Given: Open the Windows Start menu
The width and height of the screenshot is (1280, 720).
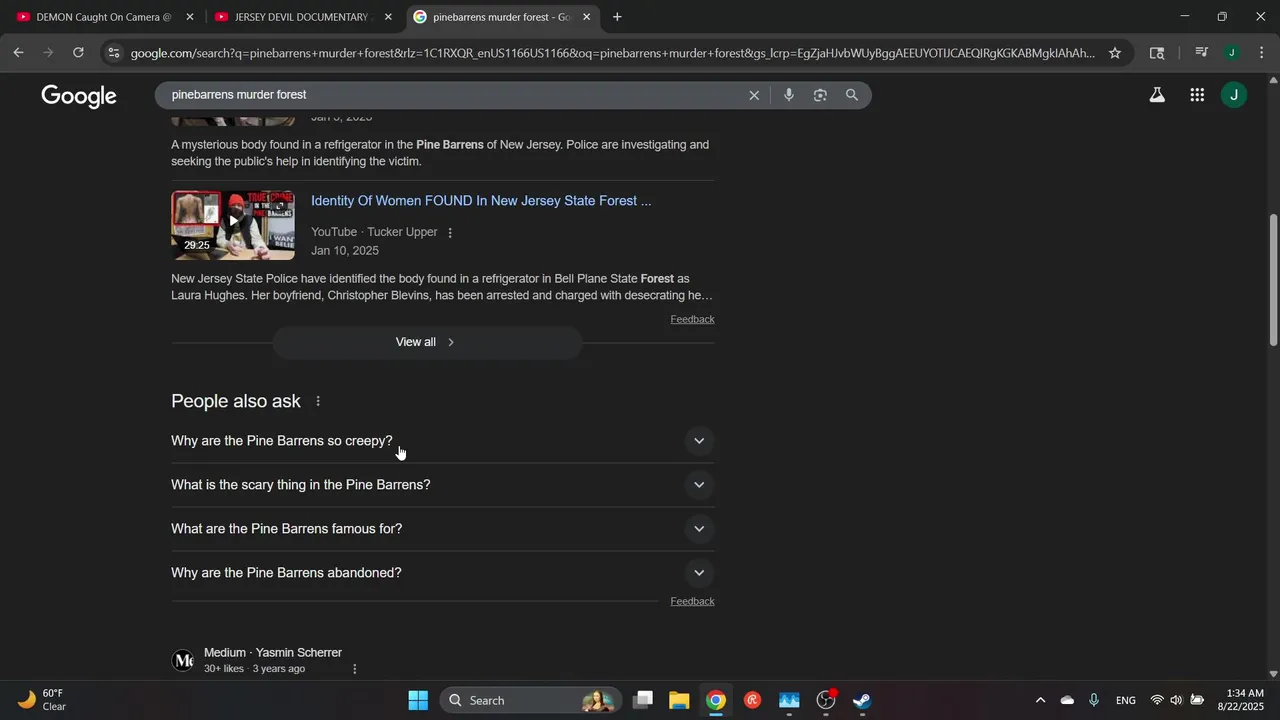Looking at the screenshot, I should point(418,700).
